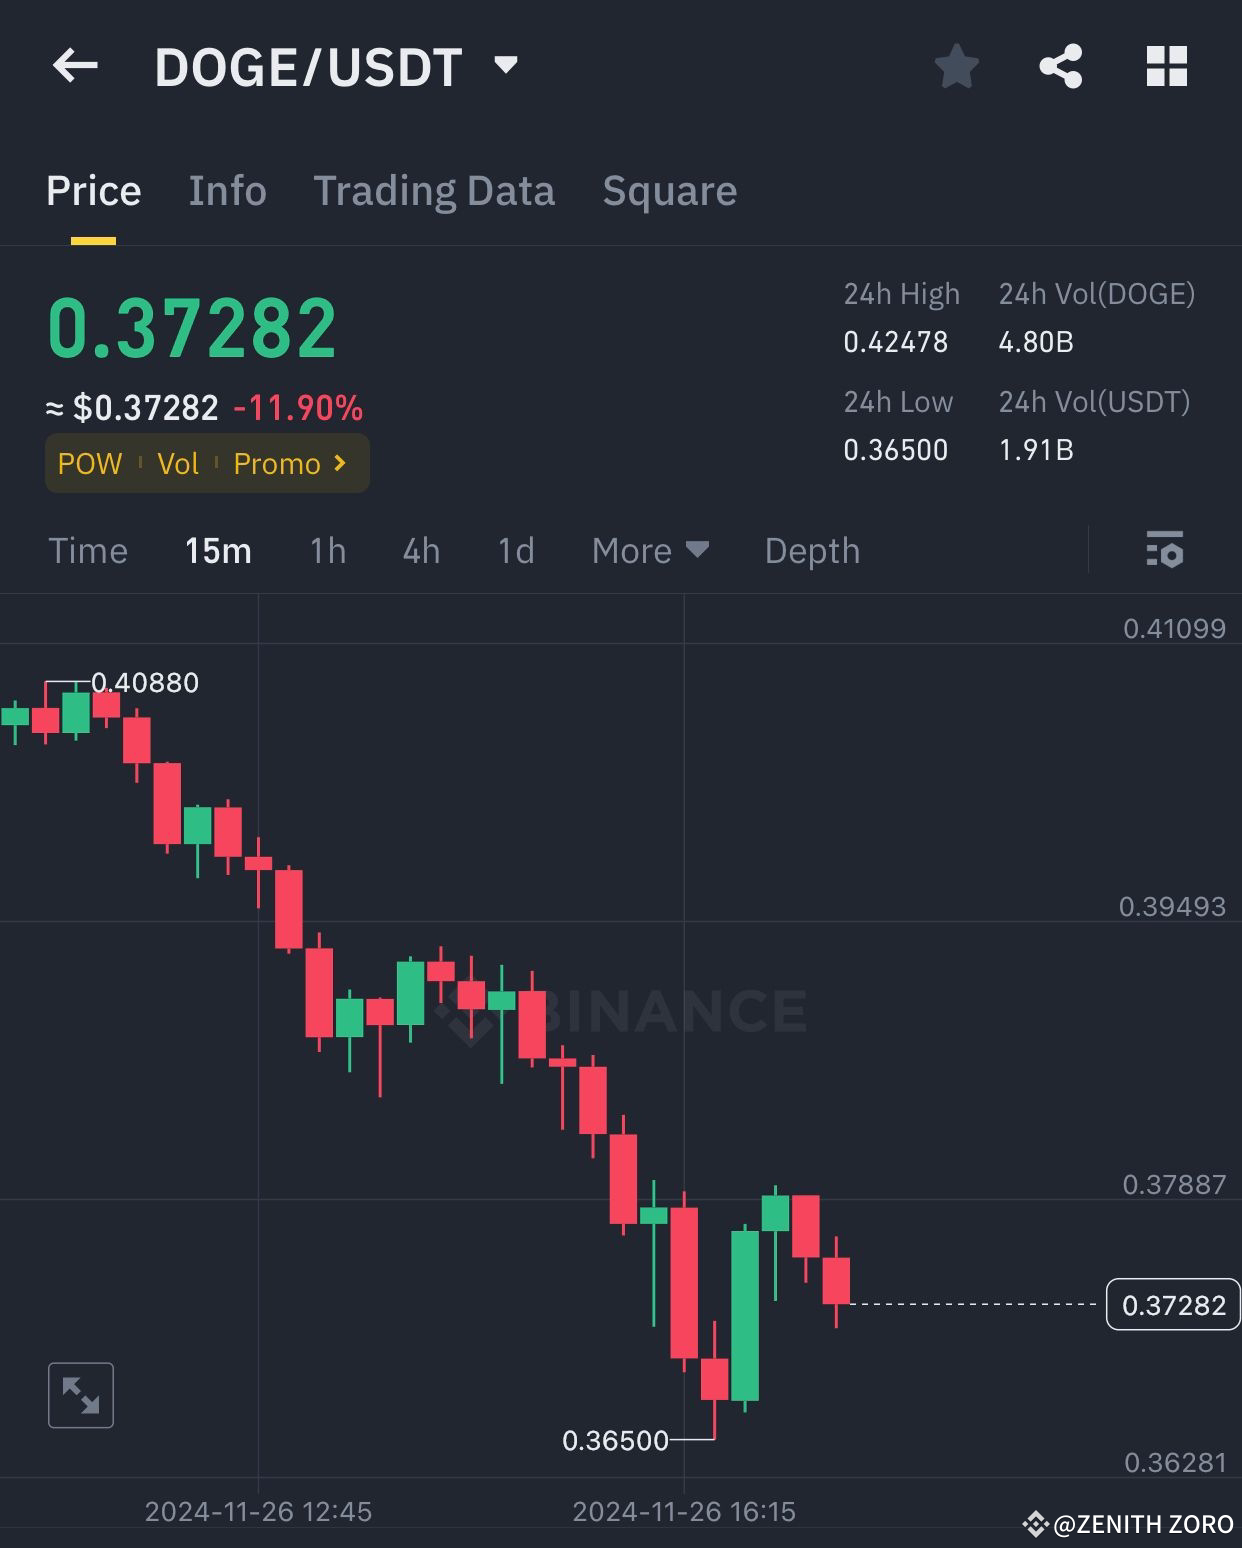Viewport: 1242px width, 1548px height.
Task: Enable the 1d timeframe view
Action: pos(514,550)
